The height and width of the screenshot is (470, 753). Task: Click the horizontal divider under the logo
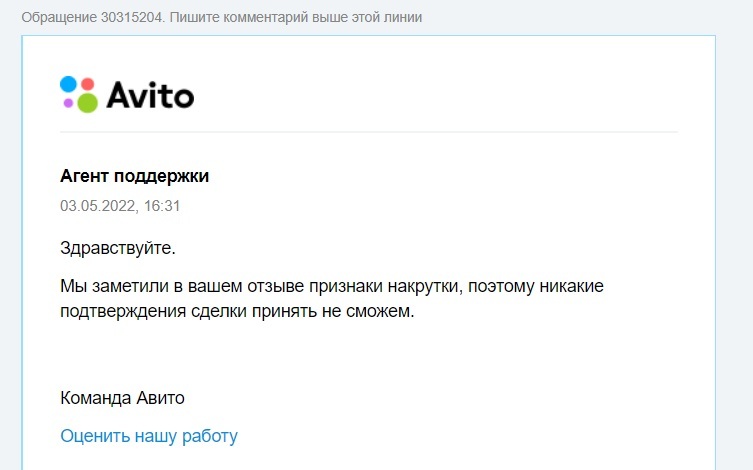click(x=368, y=132)
